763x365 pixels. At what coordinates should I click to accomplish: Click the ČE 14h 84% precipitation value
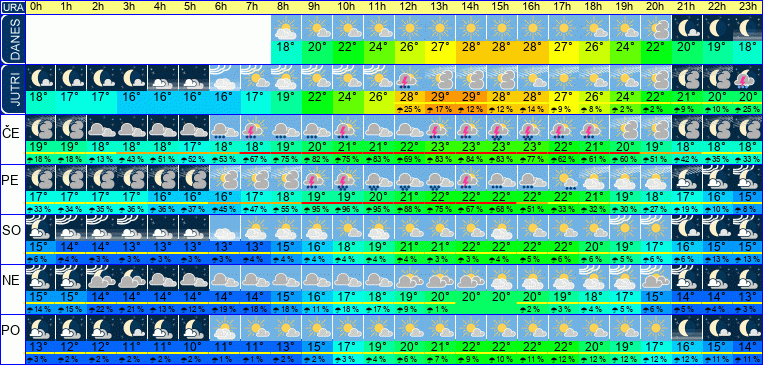coord(471,159)
